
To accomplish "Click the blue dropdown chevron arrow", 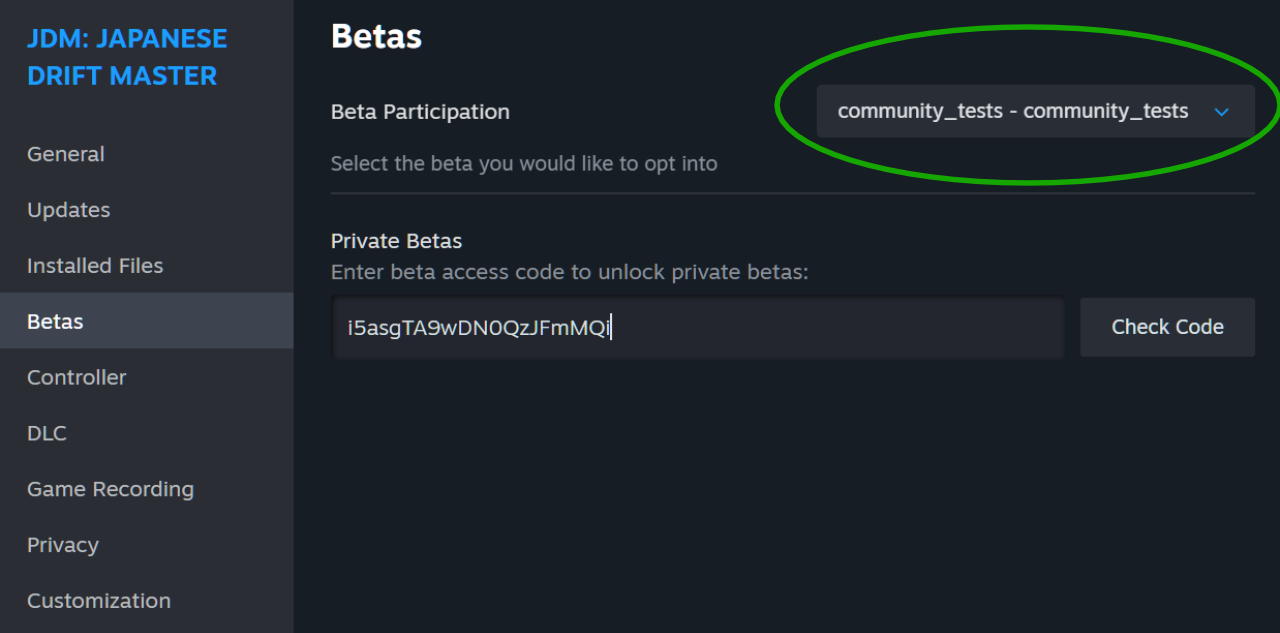I will click(x=1221, y=112).
